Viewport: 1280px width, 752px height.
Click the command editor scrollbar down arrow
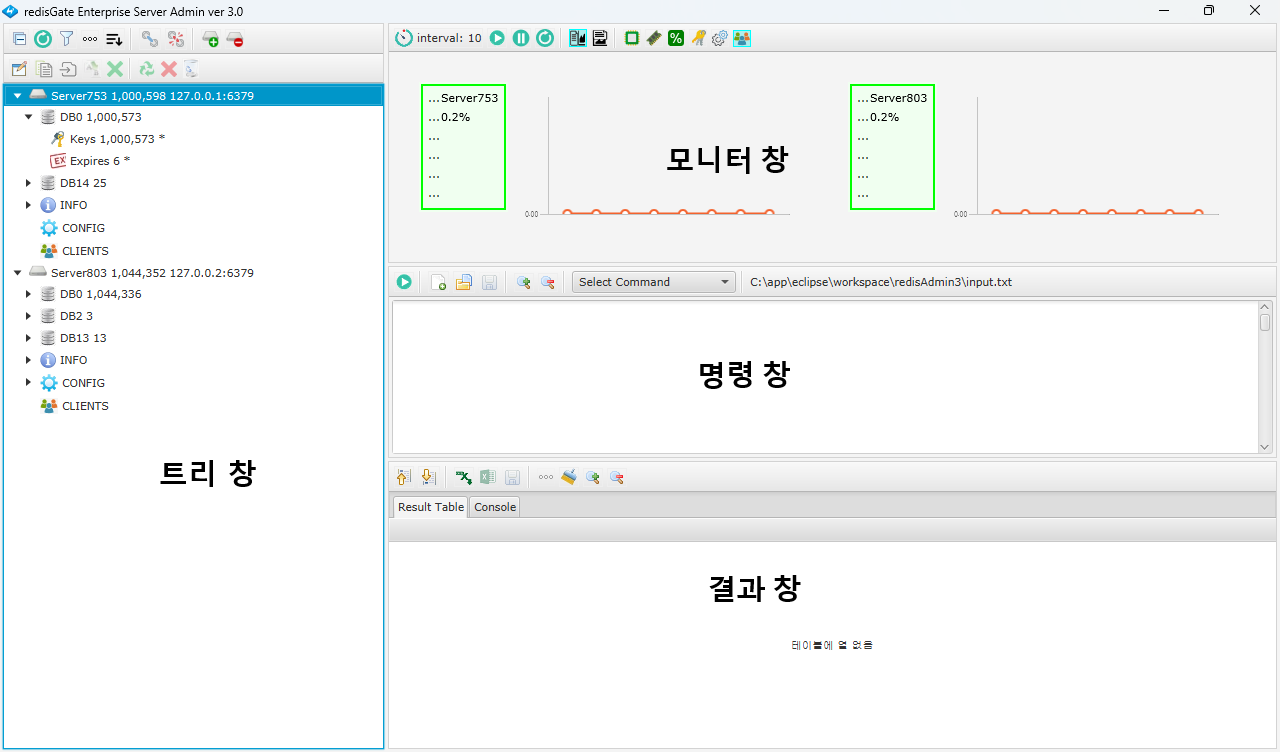[x=1263, y=446]
